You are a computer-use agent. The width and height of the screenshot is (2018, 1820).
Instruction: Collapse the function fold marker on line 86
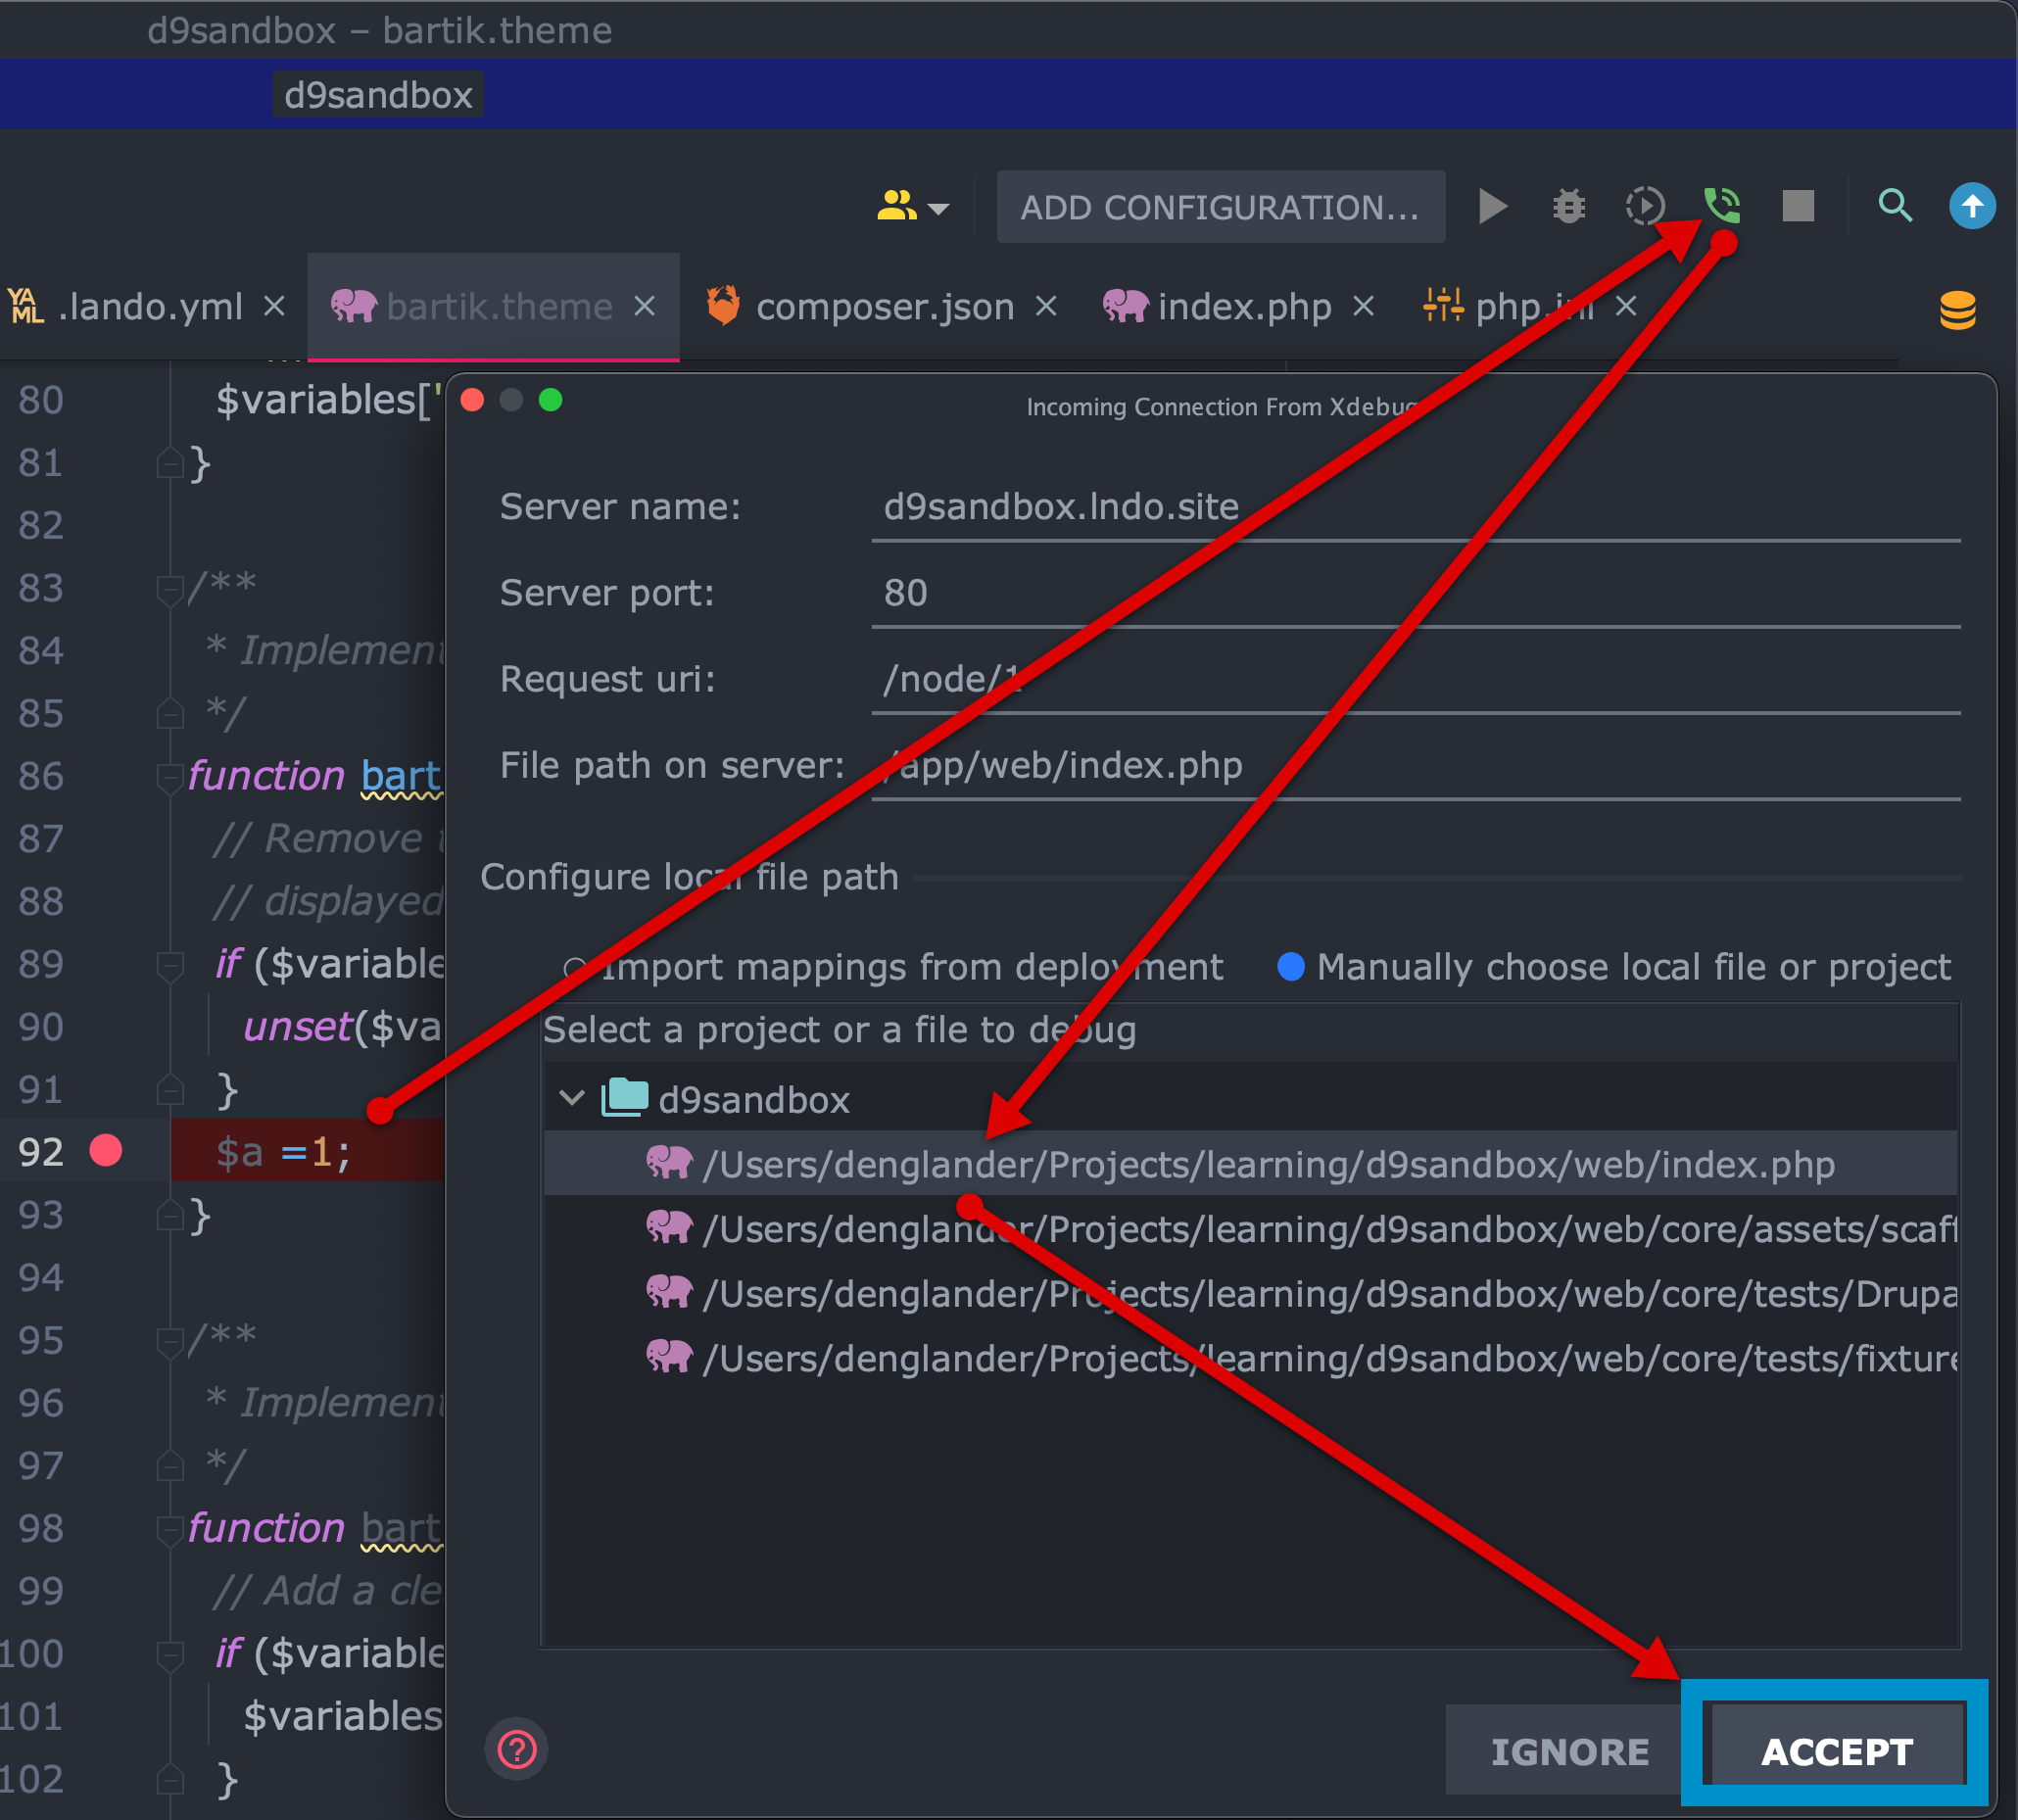coord(170,778)
